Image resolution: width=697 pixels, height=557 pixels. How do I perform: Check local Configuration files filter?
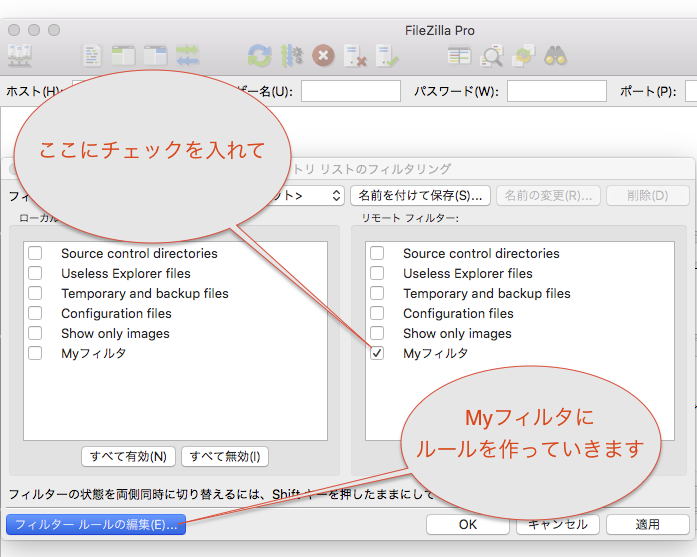(35, 313)
